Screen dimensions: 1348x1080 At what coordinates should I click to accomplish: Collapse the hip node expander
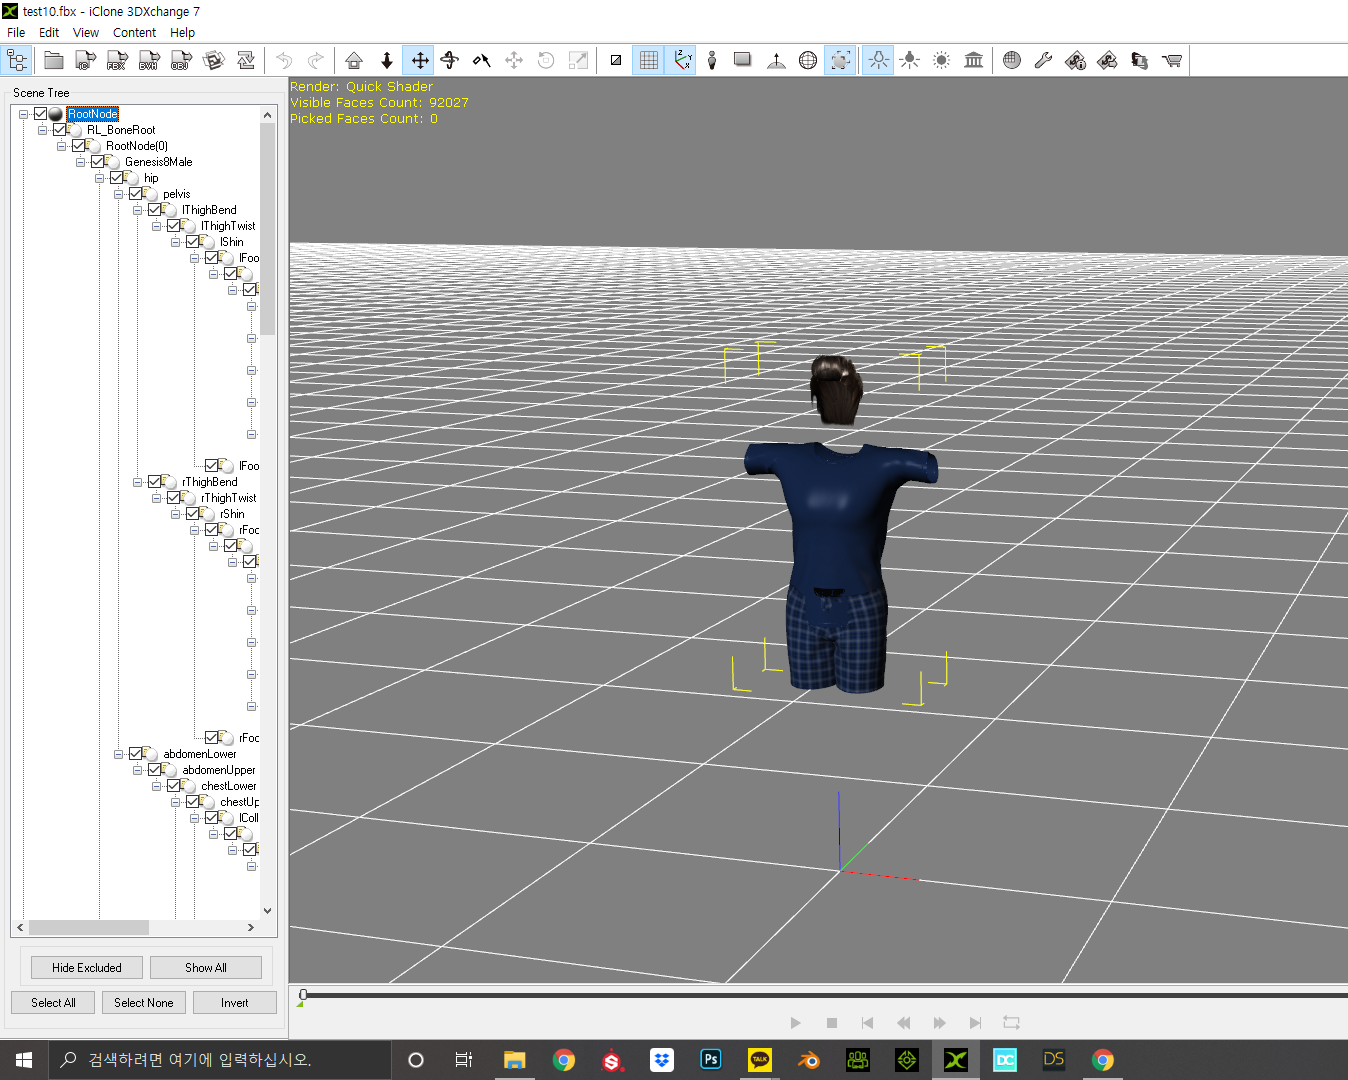click(x=99, y=178)
